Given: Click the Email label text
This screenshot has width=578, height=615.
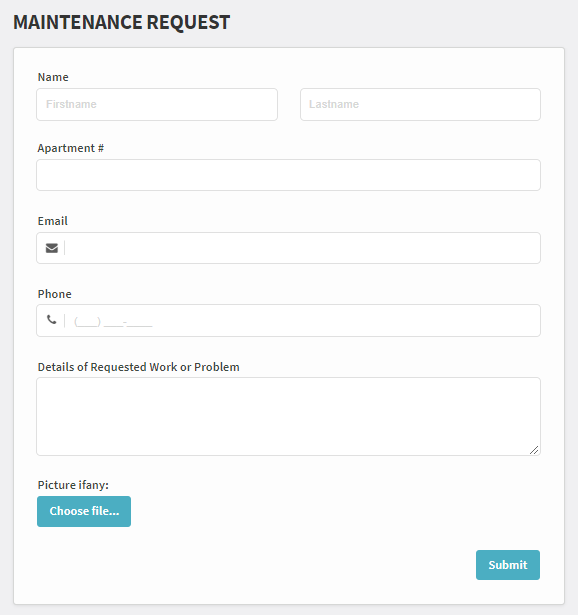Looking at the screenshot, I should coord(53,221).
